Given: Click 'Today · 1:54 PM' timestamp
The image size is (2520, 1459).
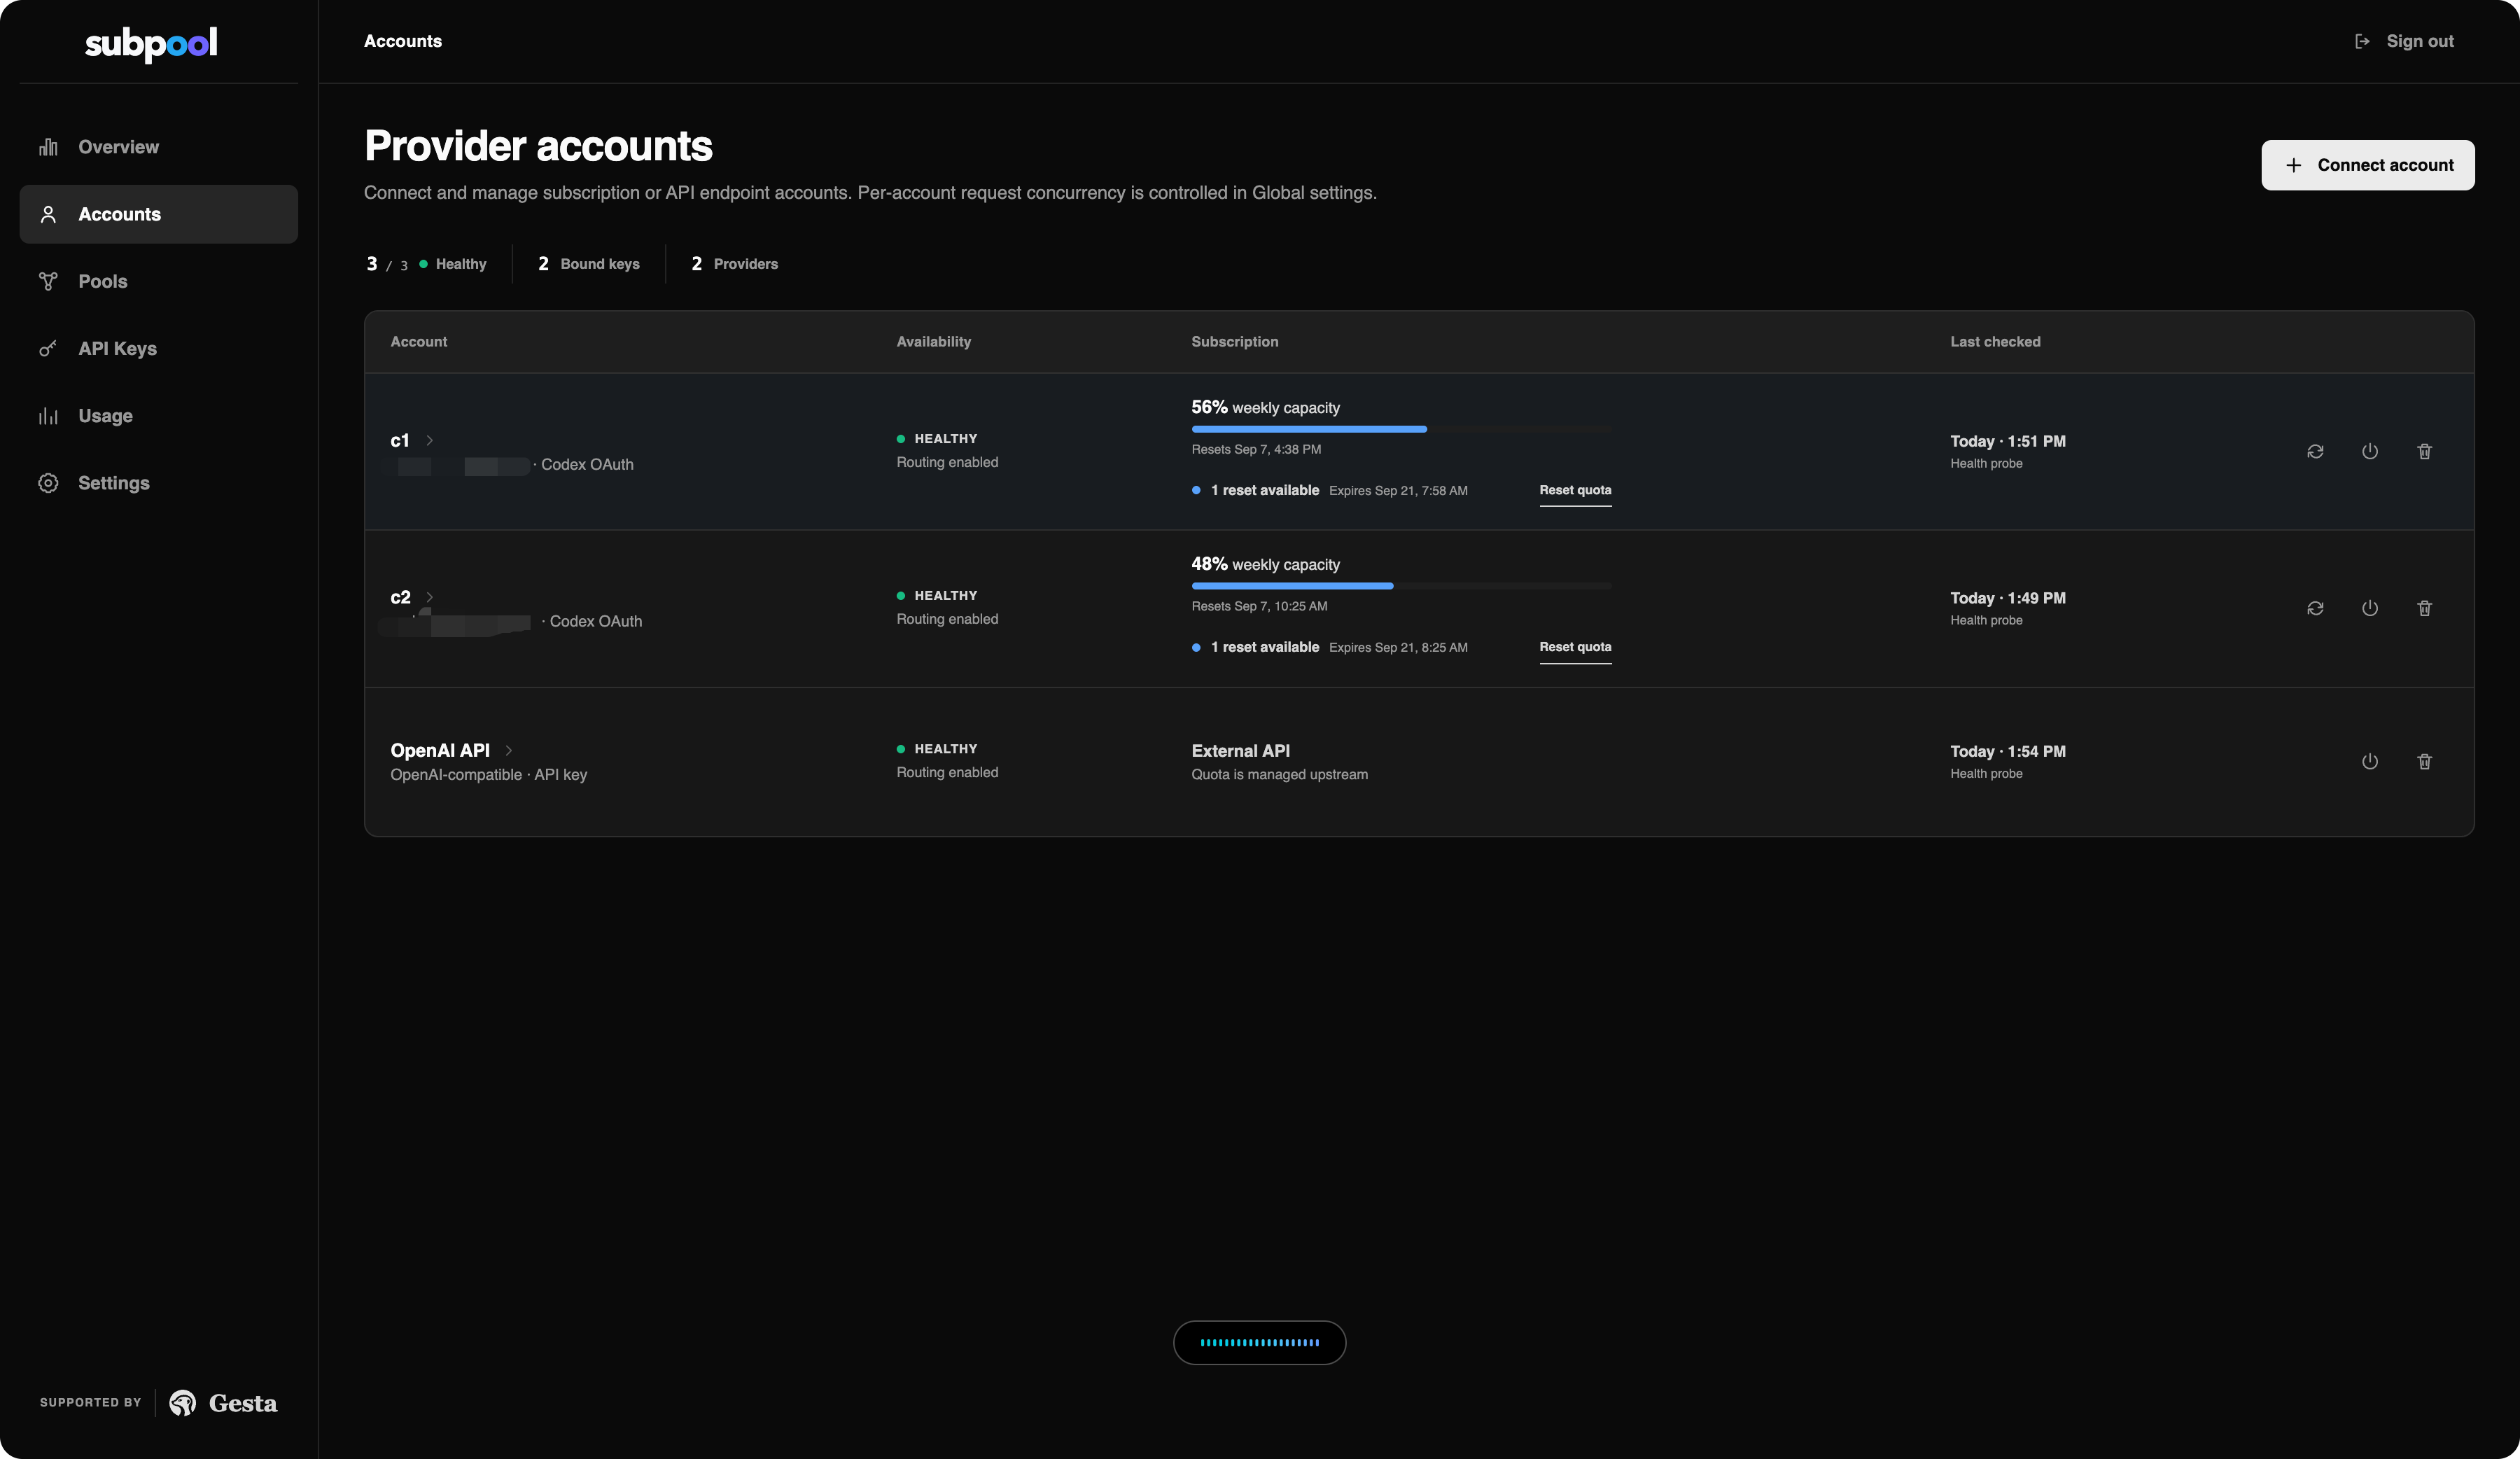Looking at the screenshot, I should point(2008,751).
